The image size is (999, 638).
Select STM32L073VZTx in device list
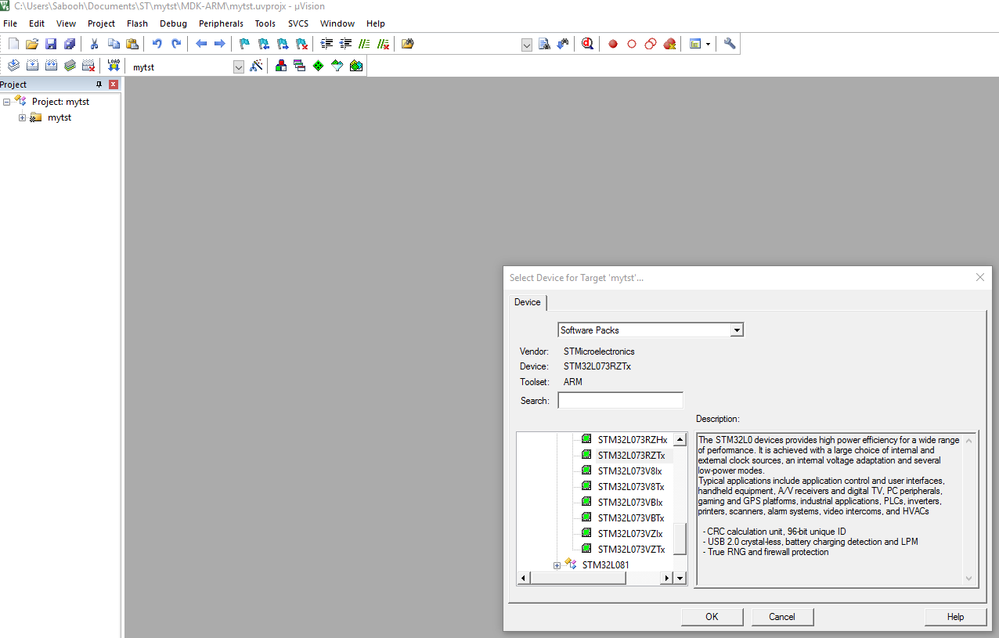pyautogui.click(x=631, y=549)
